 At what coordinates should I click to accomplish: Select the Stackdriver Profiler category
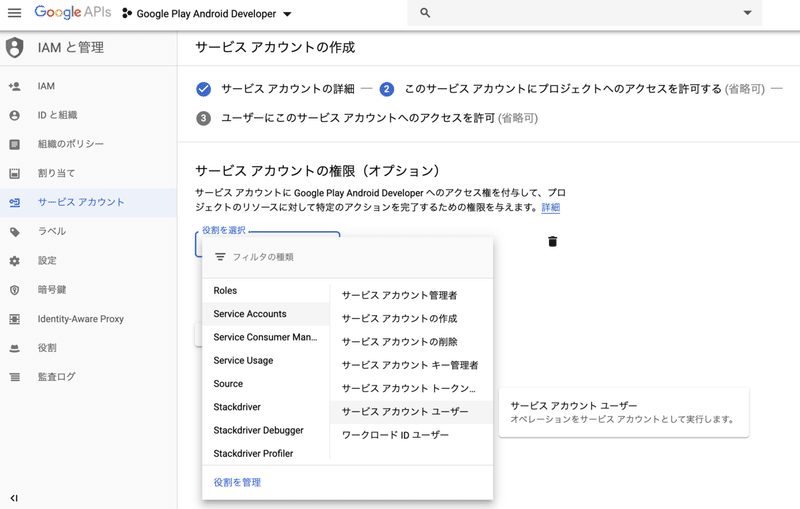tap(266, 453)
